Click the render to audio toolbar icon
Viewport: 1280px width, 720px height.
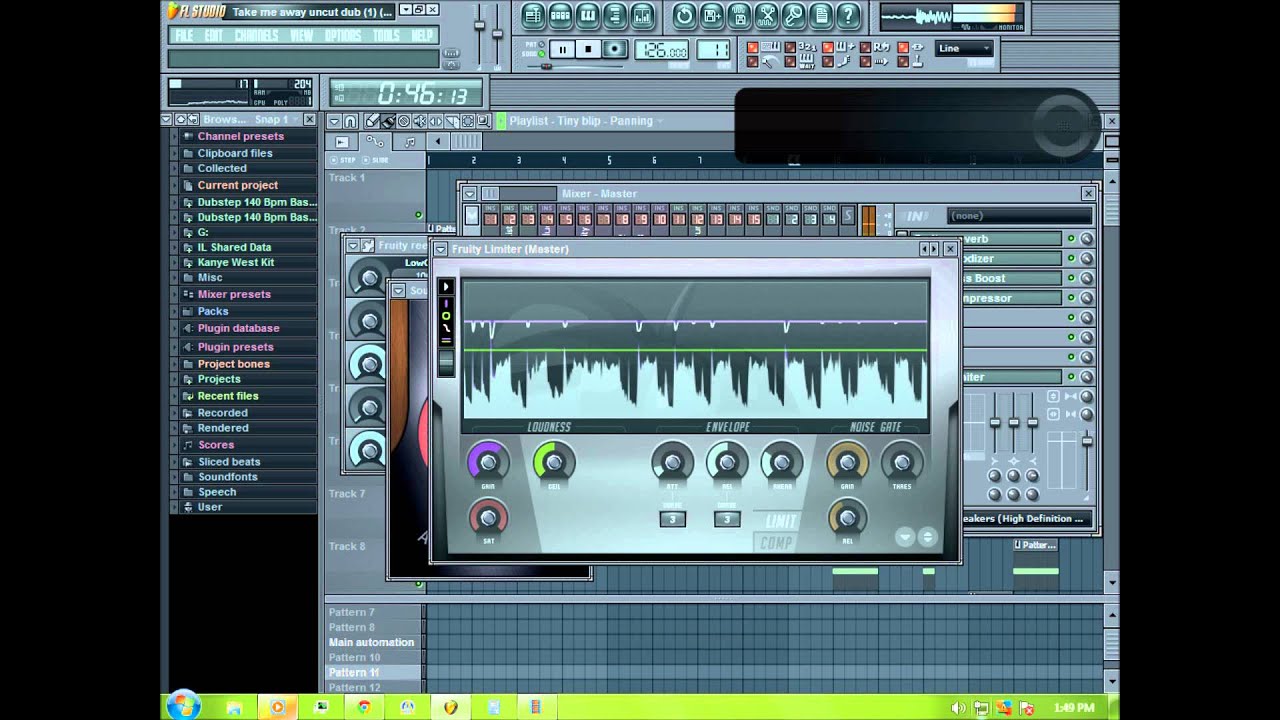click(x=739, y=15)
